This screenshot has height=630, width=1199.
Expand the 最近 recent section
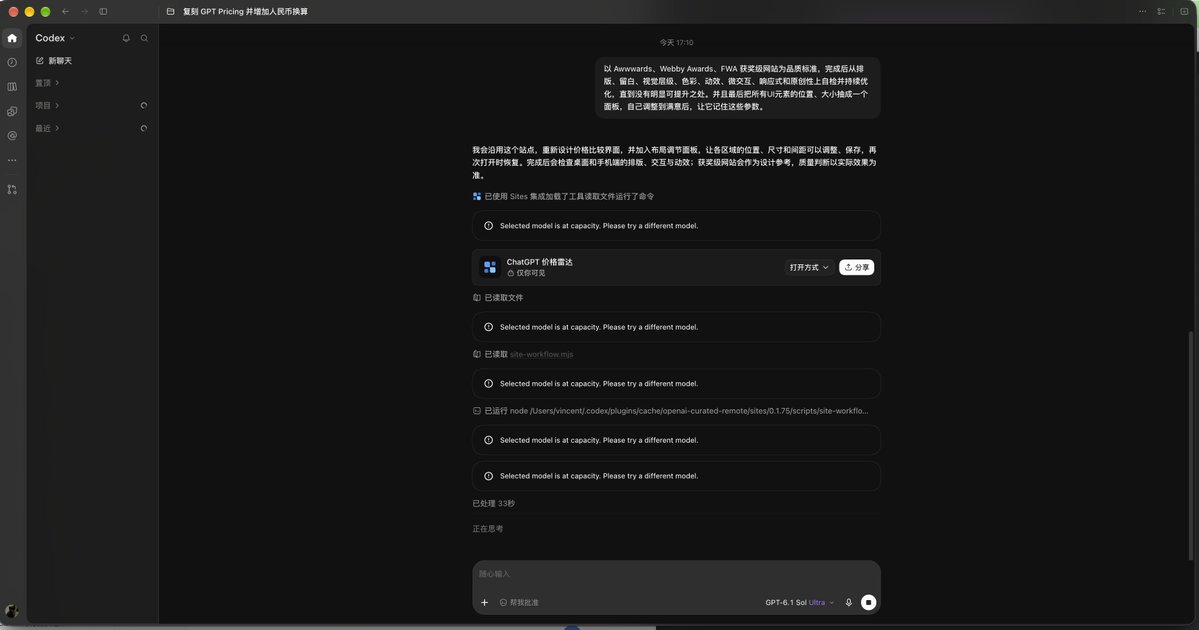pos(47,128)
